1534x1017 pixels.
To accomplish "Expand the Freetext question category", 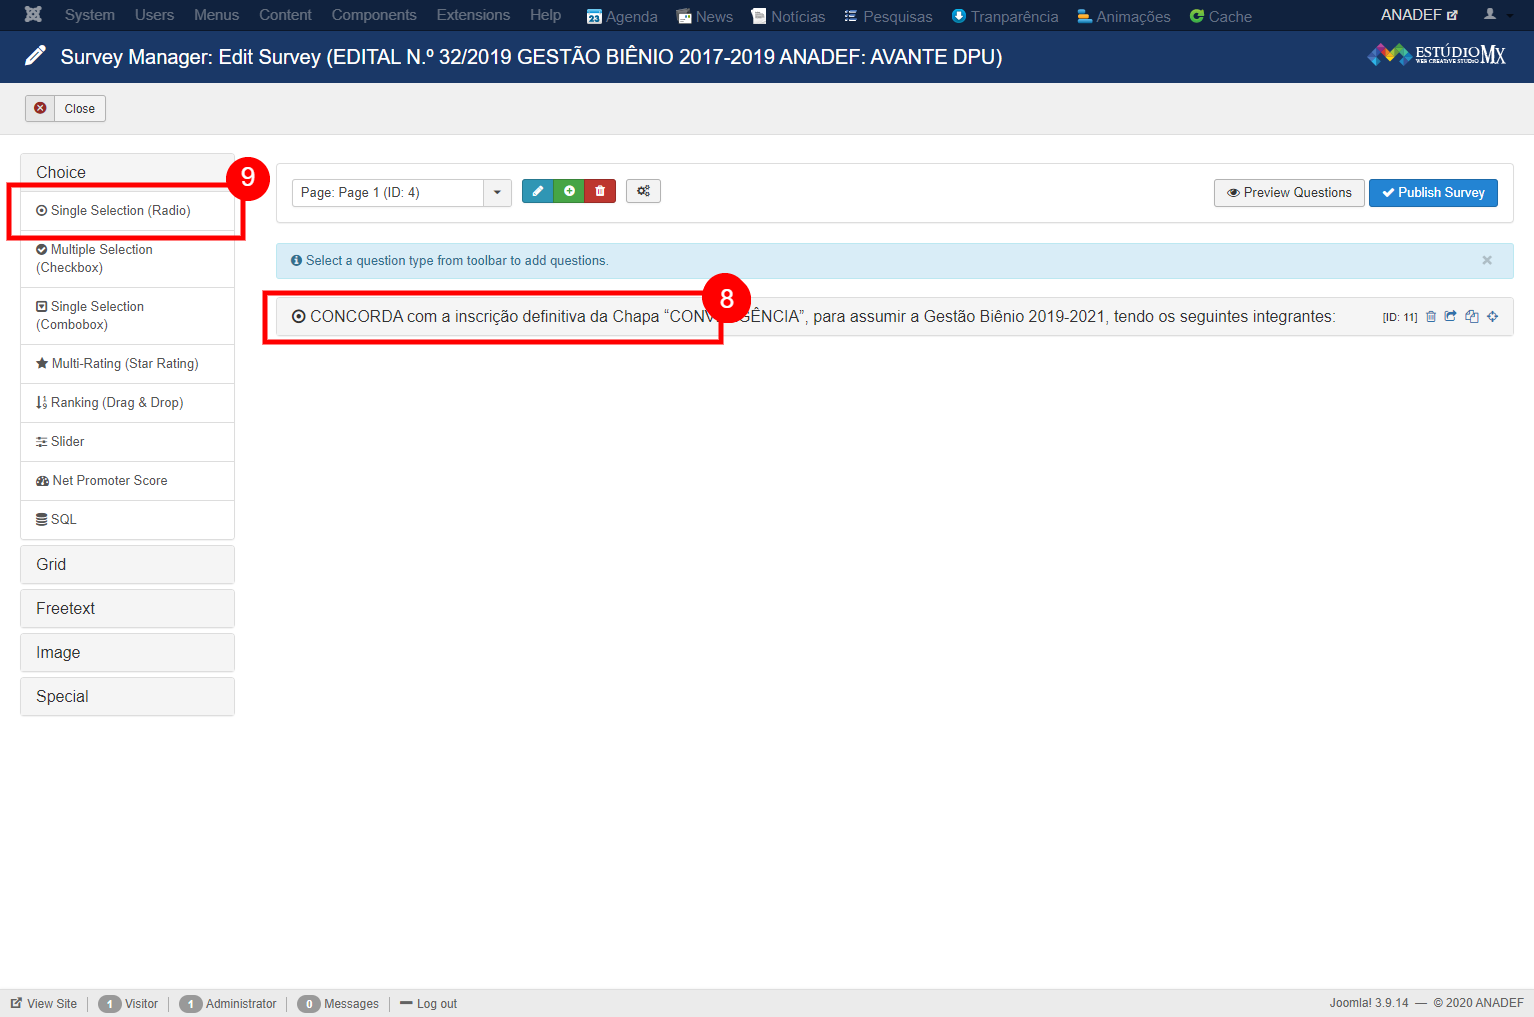I will pos(127,608).
